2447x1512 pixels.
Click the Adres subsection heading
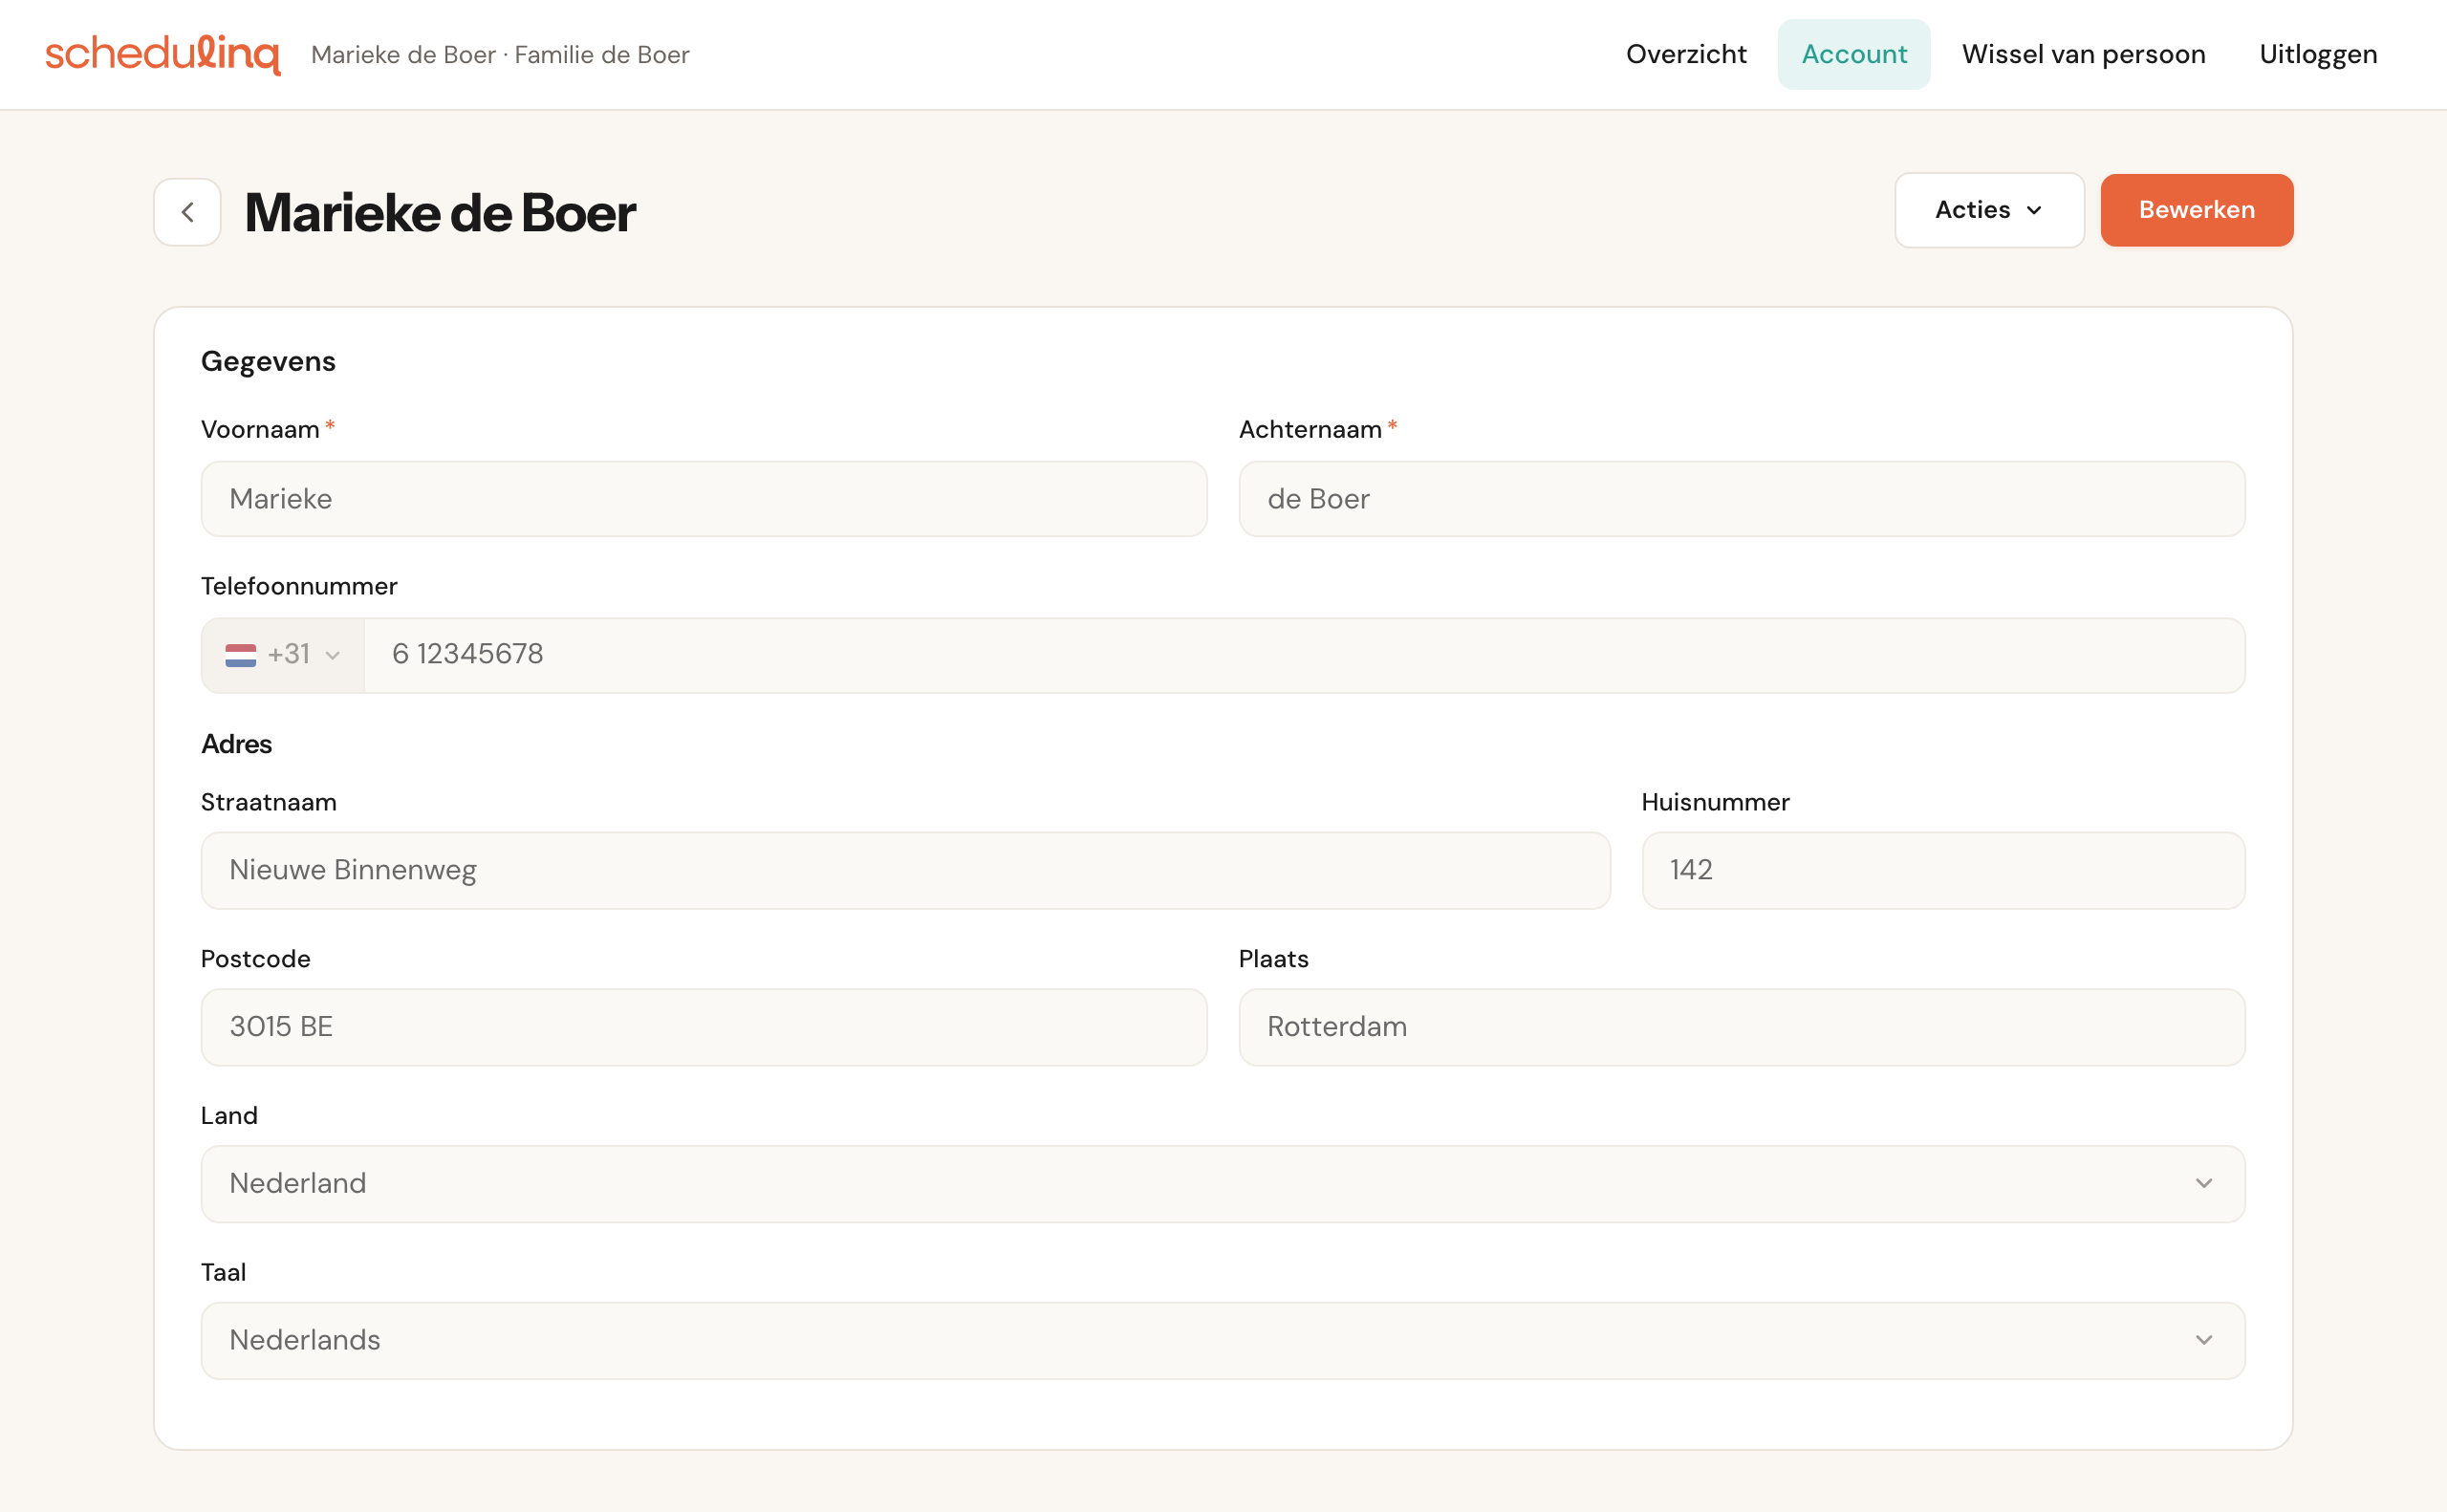click(236, 744)
